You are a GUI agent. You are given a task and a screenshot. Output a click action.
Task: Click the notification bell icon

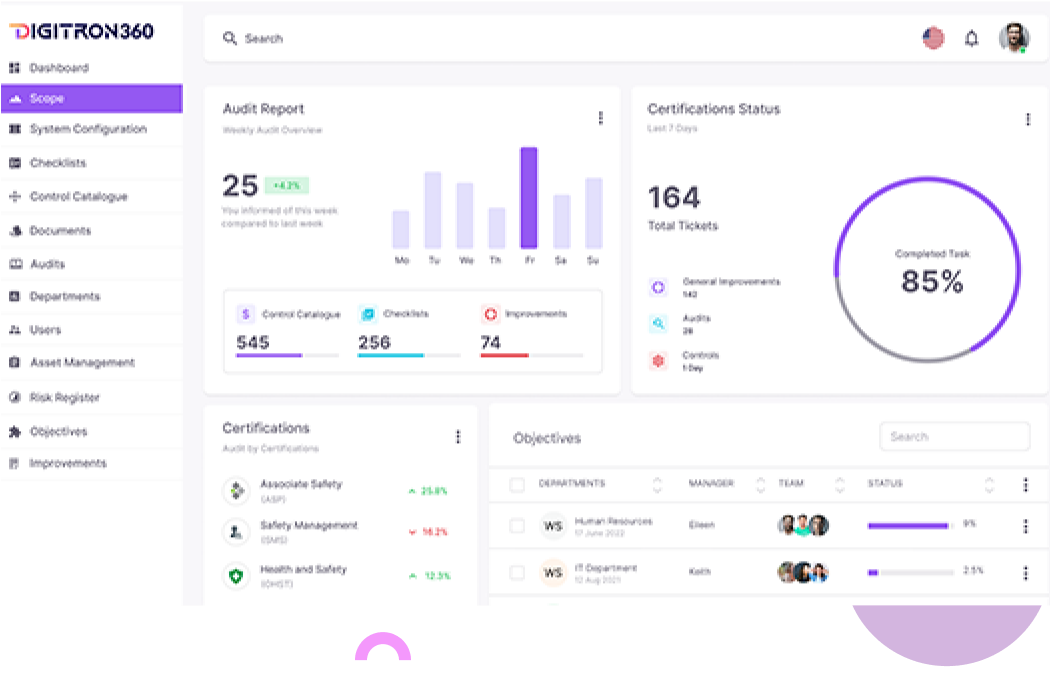pos(971,39)
